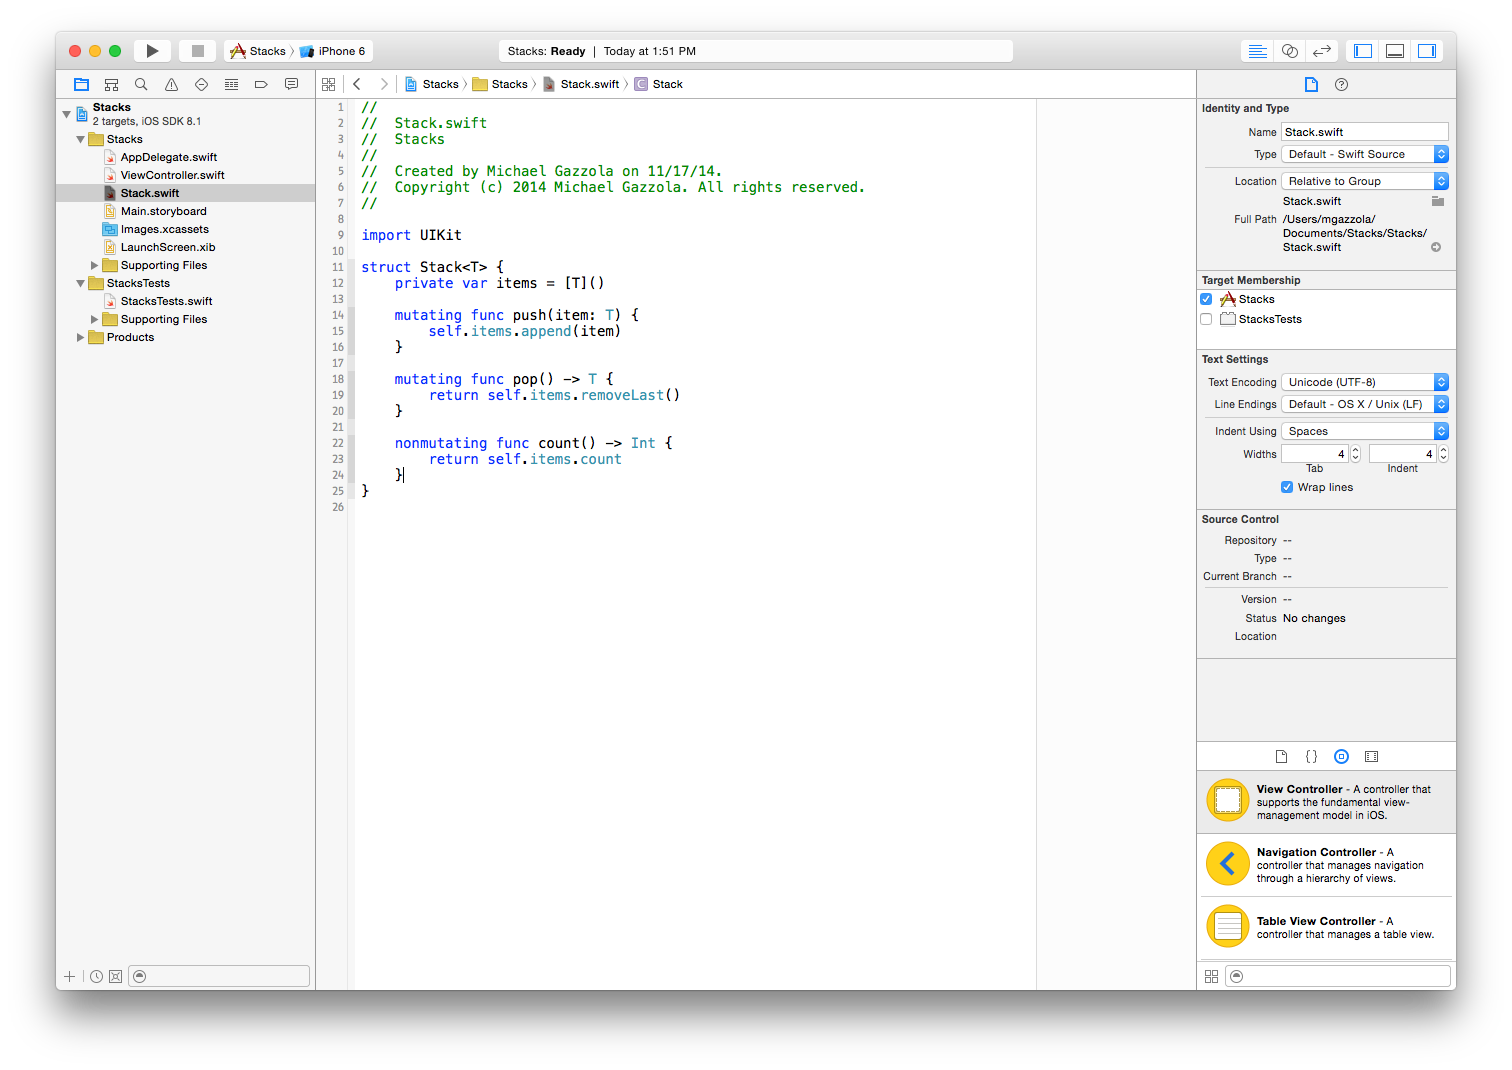
Task: Adjust the Indent width stepper
Action: point(1443,454)
